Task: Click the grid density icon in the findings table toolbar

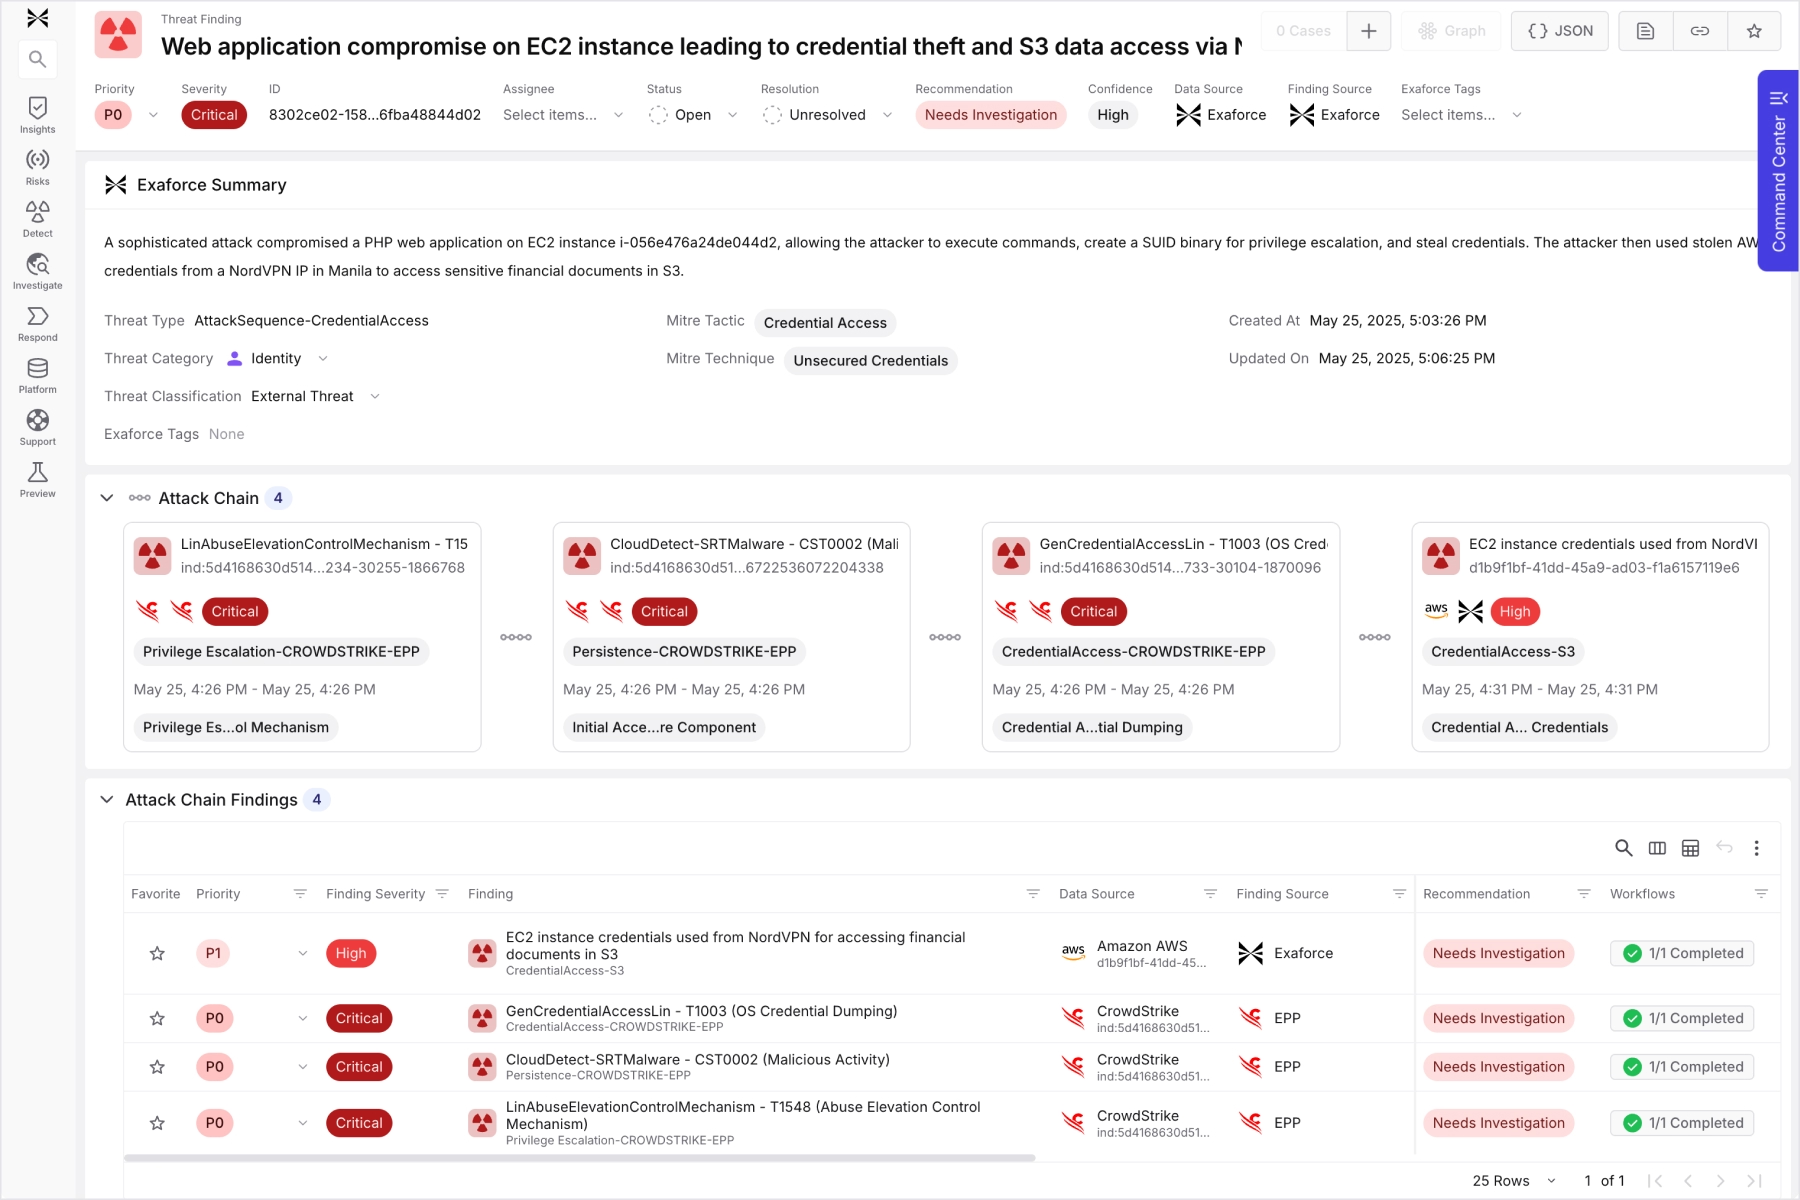Action: tap(1690, 848)
